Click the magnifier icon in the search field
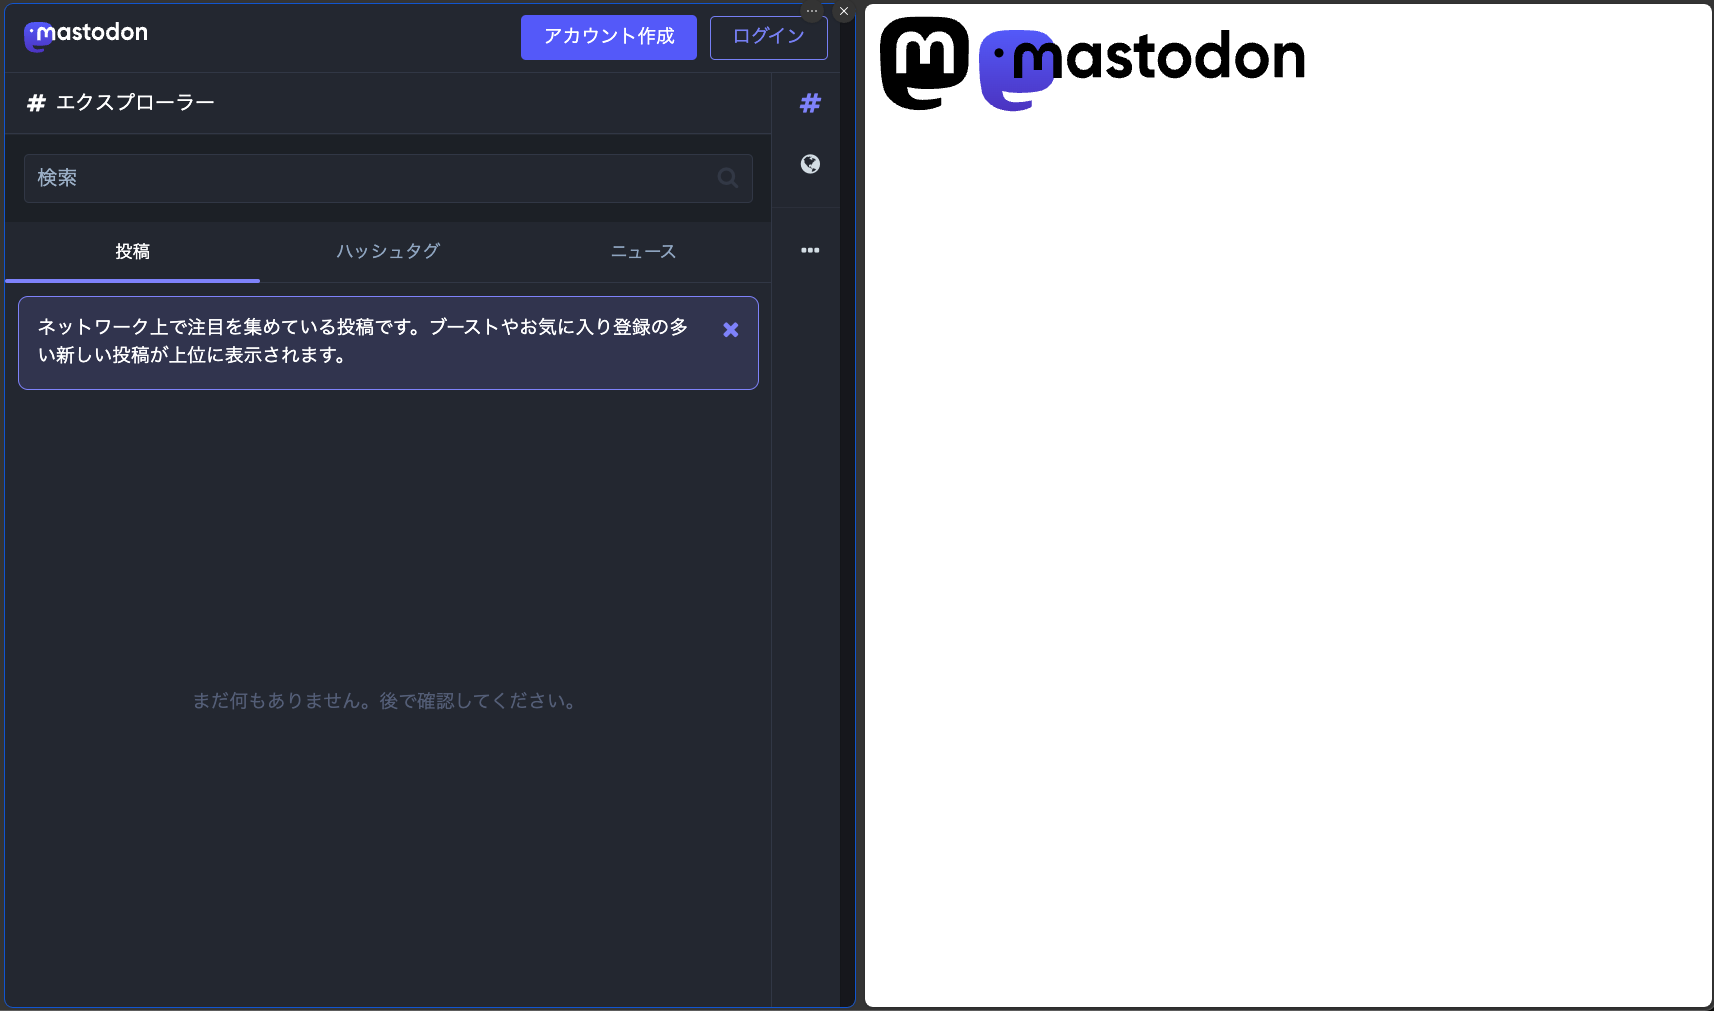 point(728,178)
